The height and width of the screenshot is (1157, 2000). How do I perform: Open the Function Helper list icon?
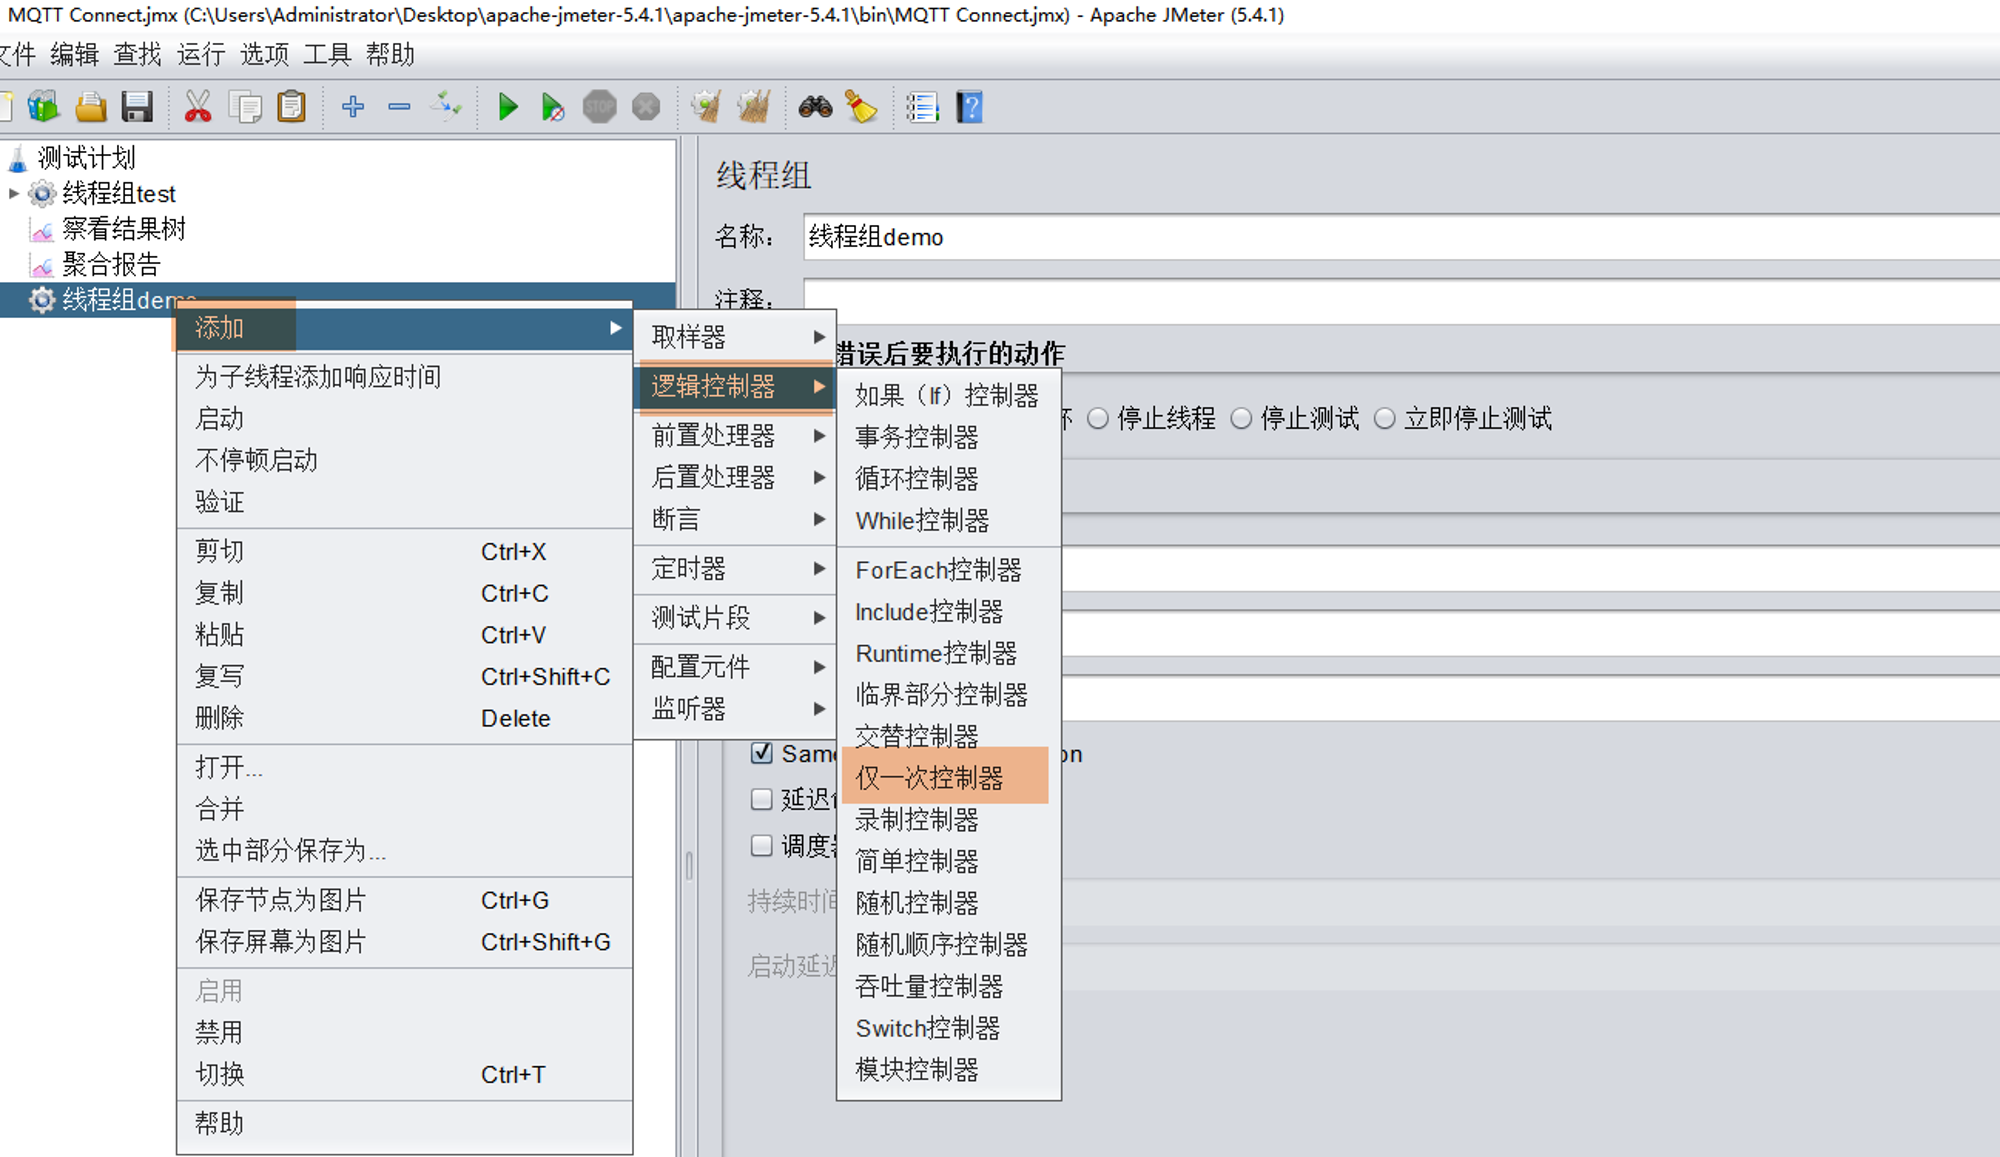click(922, 106)
